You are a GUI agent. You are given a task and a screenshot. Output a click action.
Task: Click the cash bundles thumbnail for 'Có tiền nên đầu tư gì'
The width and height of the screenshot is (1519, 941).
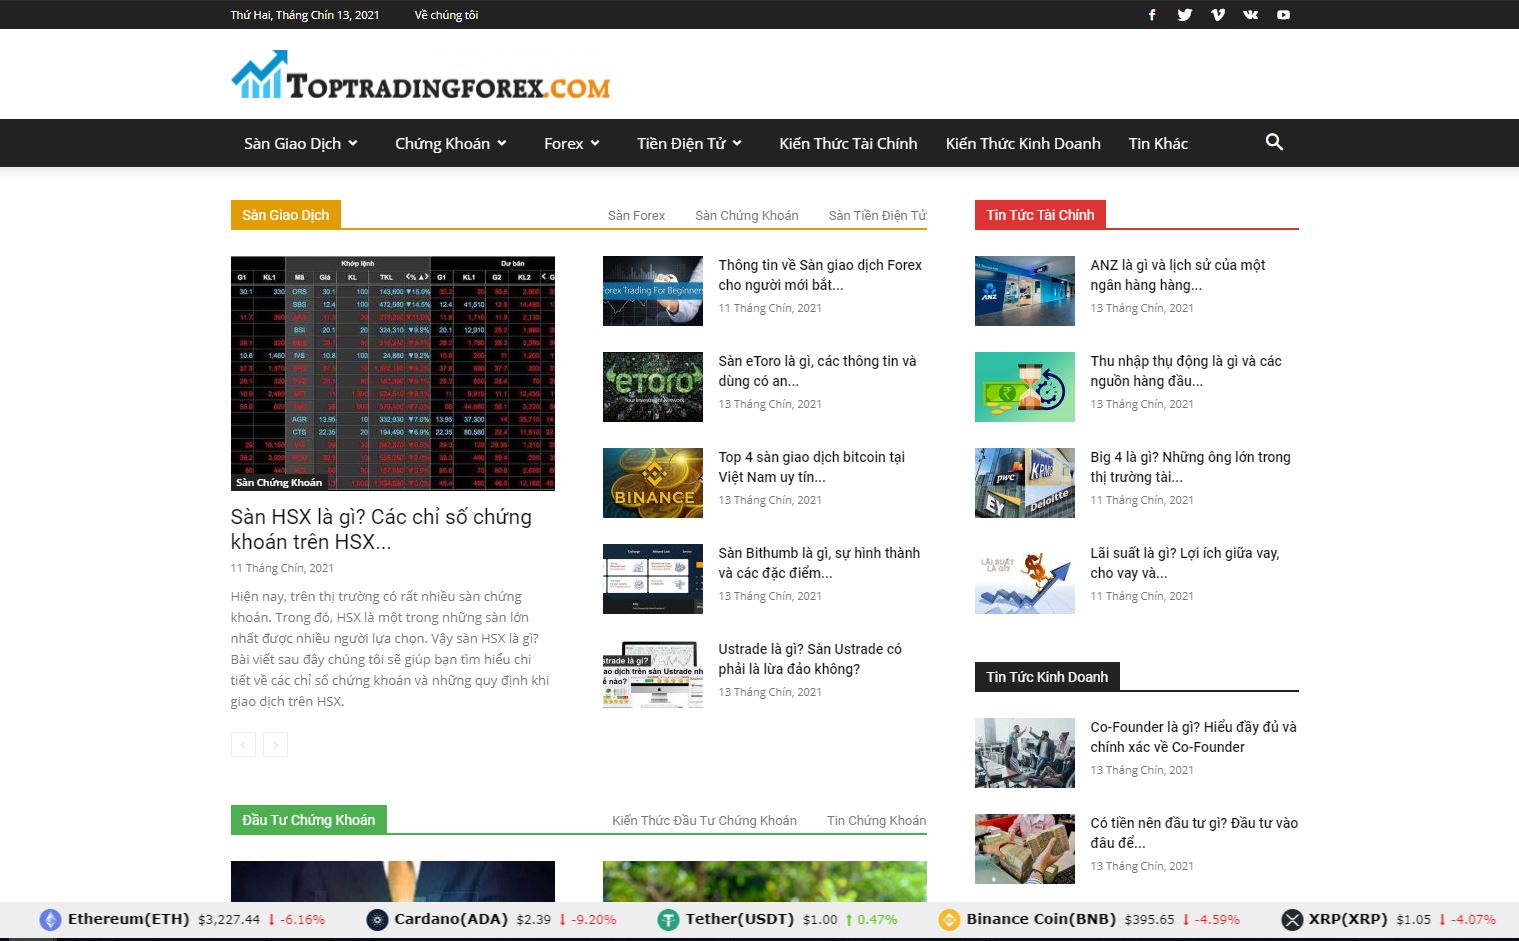point(1025,849)
